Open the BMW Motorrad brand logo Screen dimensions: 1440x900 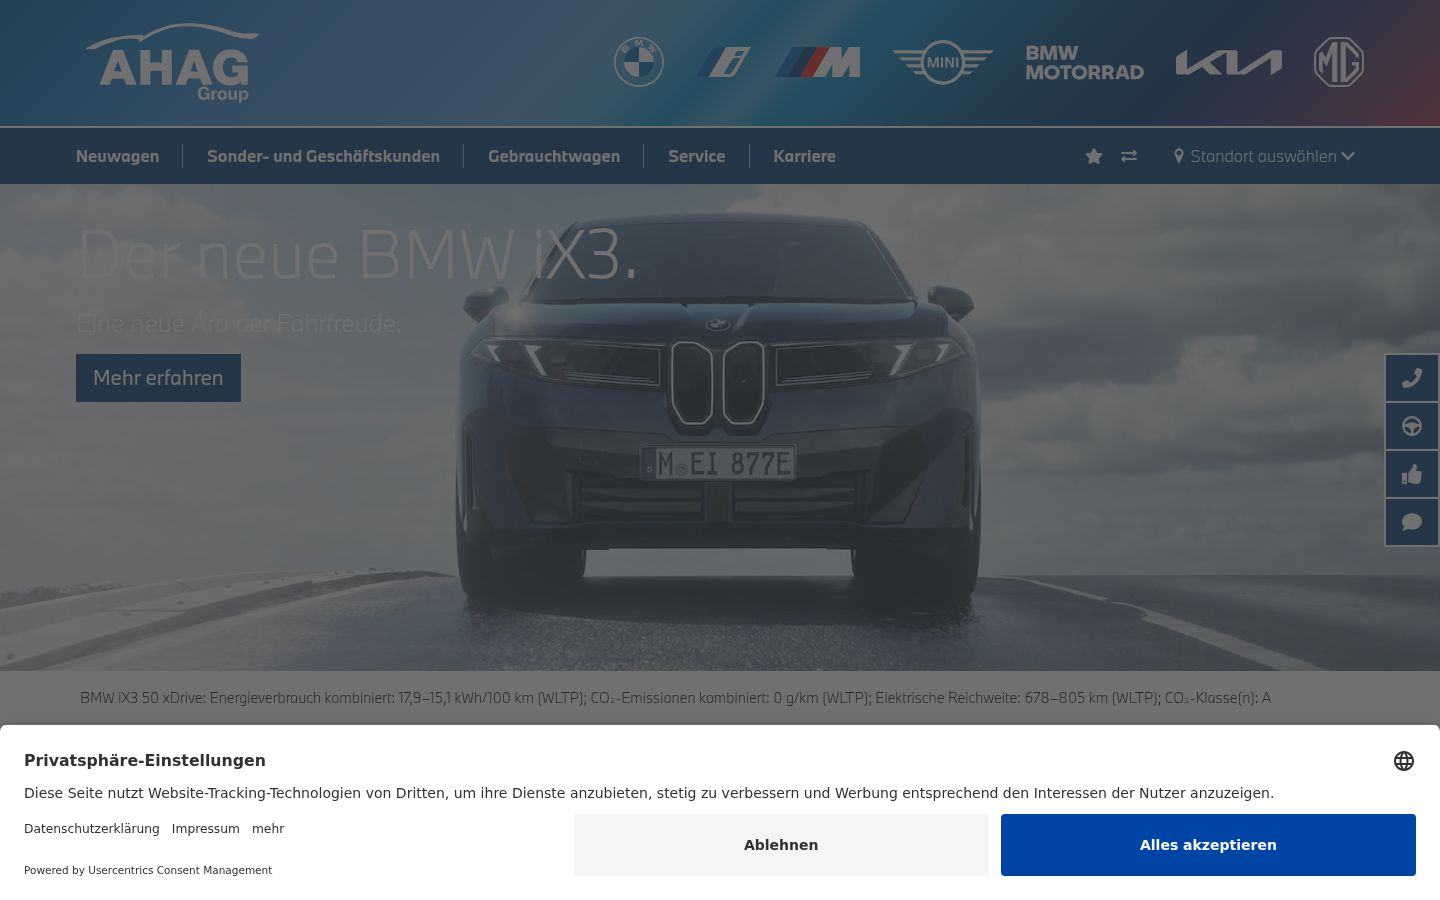click(x=1084, y=62)
